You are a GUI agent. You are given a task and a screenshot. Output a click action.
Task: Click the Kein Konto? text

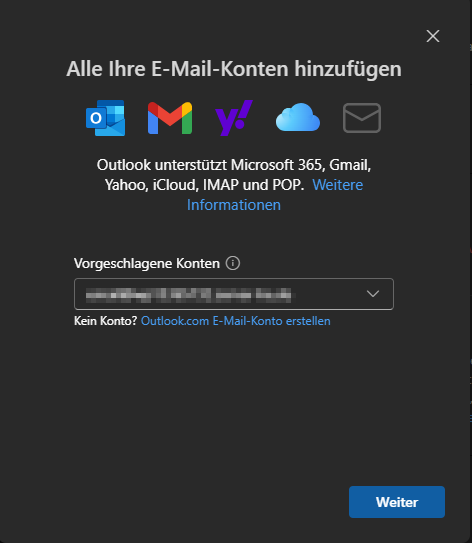click(106, 321)
